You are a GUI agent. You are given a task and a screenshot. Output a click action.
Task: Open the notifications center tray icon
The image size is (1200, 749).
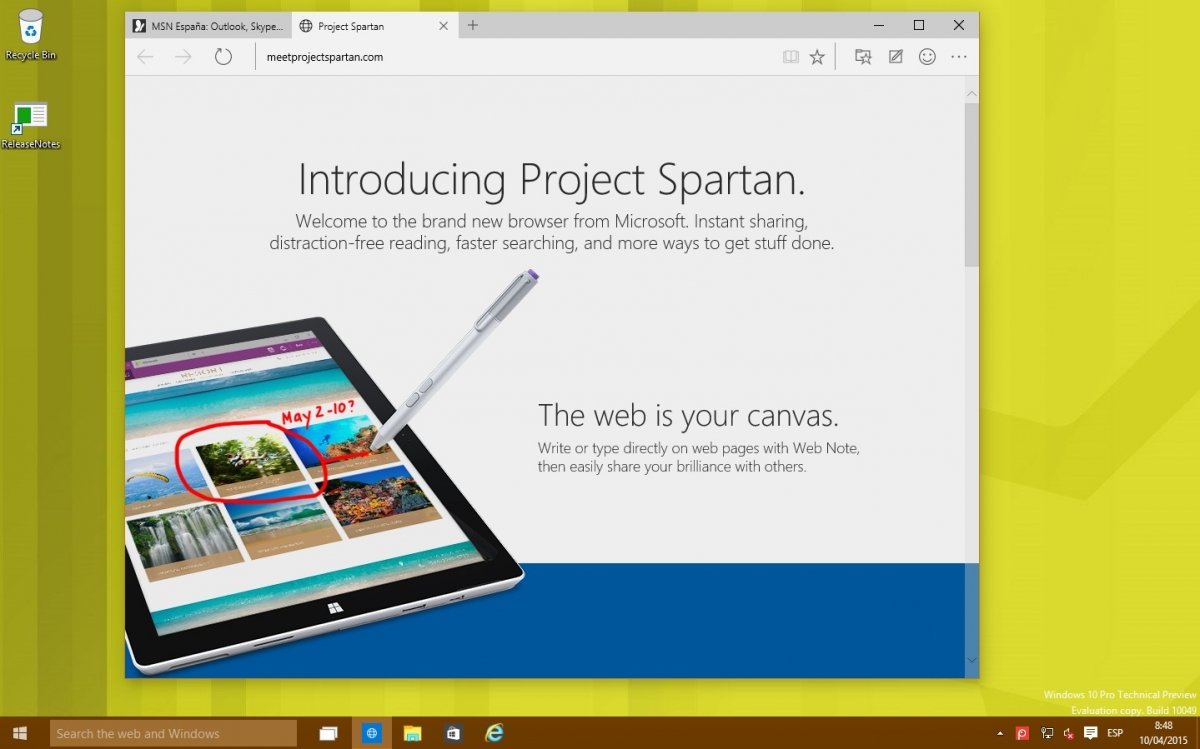click(1091, 733)
